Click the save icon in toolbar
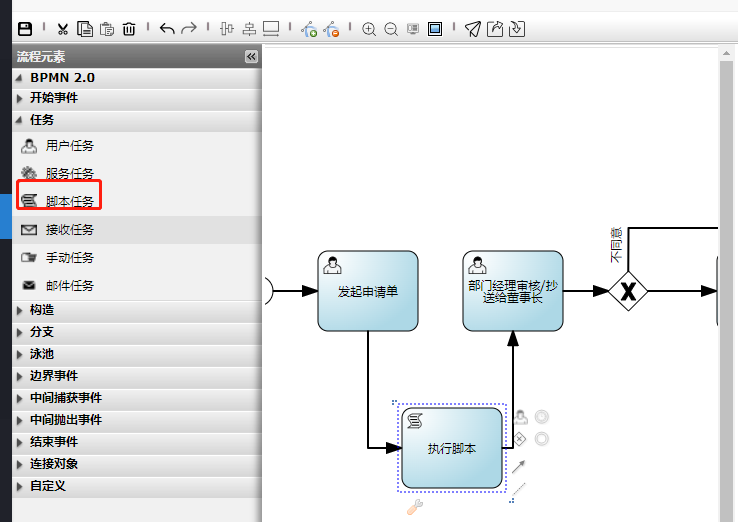Viewport: 738px width, 522px height. point(25,29)
